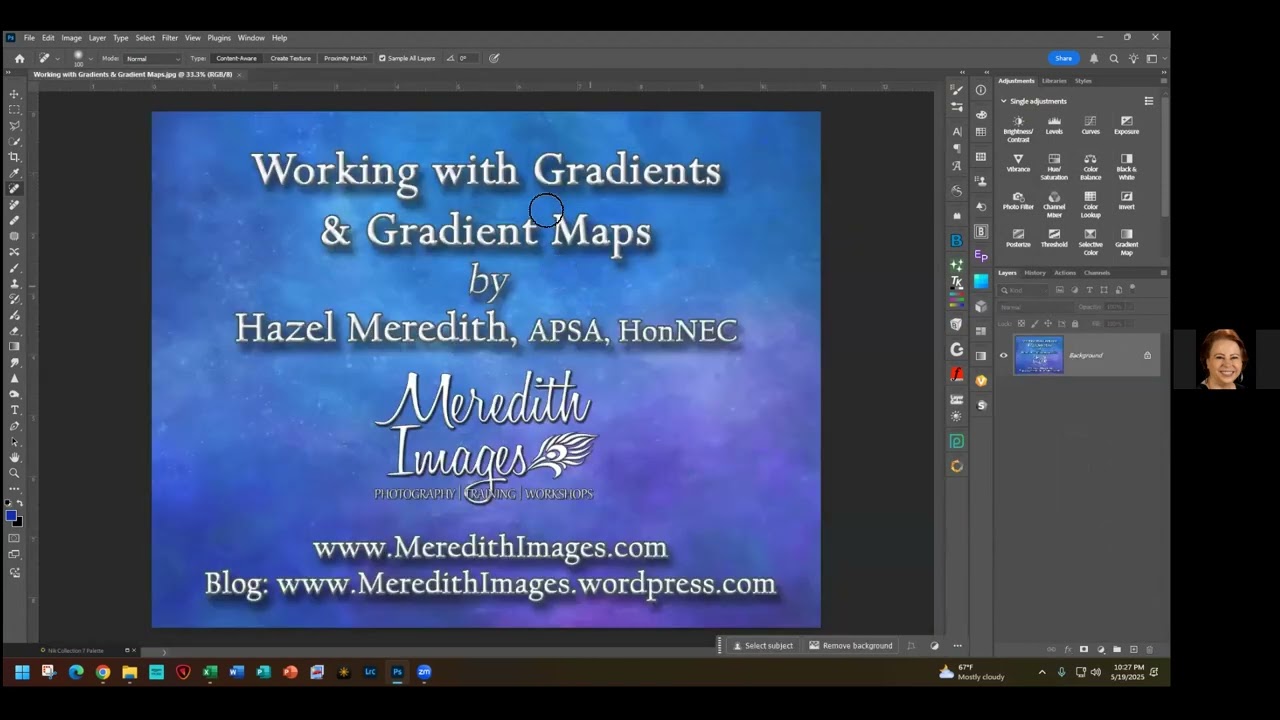
Task: Click the pressure-for-size brush icon
Action: coord(494,58)
